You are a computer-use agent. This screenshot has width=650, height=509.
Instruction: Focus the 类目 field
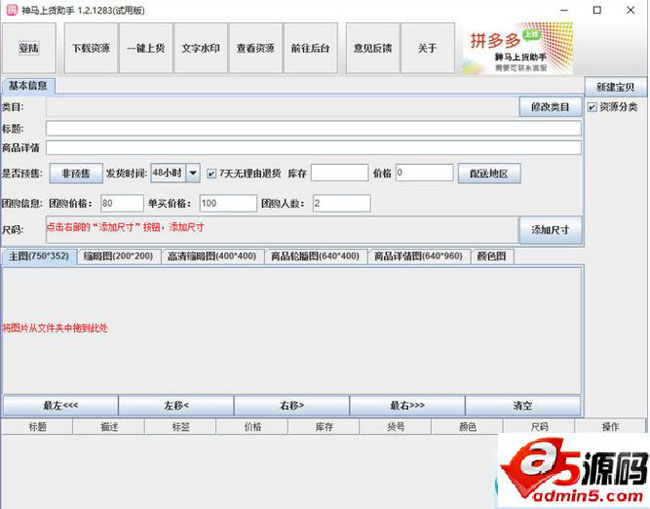(282, 107)
